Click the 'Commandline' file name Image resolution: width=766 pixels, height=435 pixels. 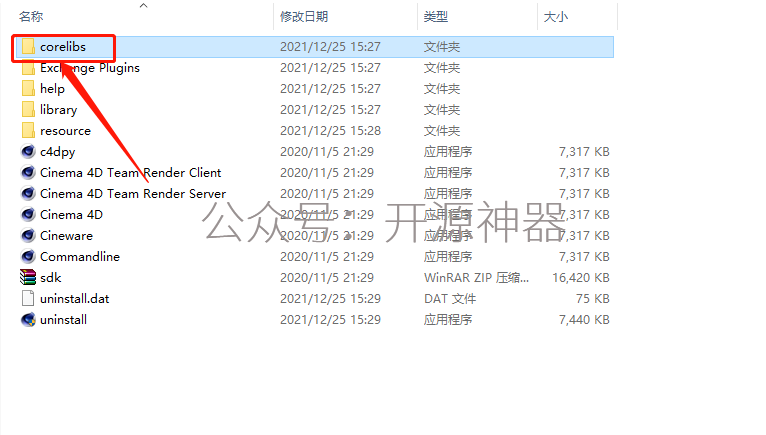(80, 257)
